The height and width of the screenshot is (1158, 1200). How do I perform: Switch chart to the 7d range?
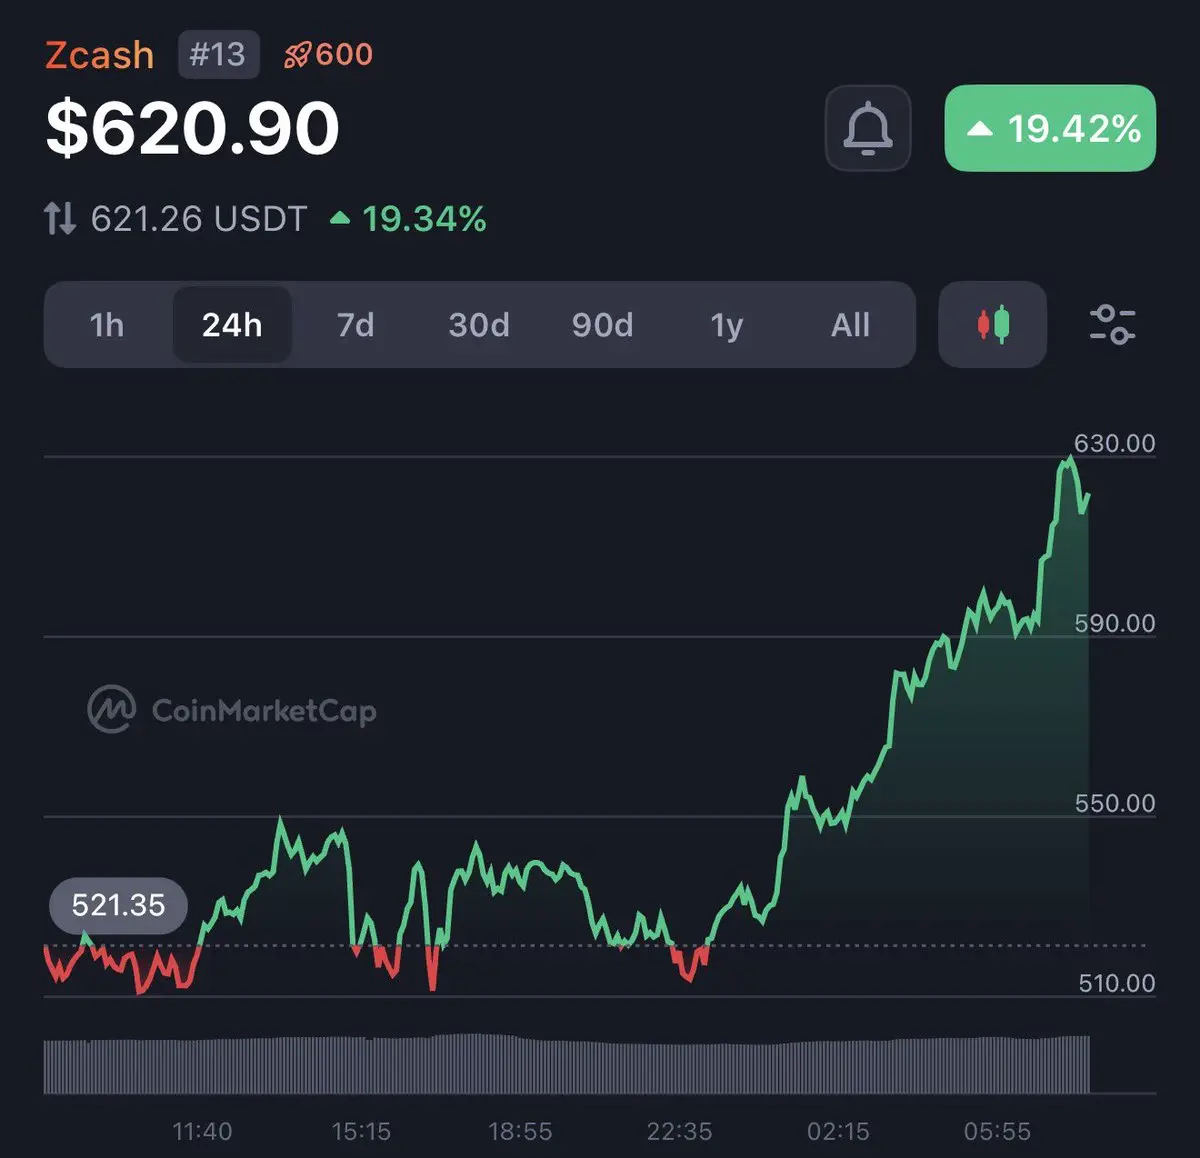click(x=355, y=325)
